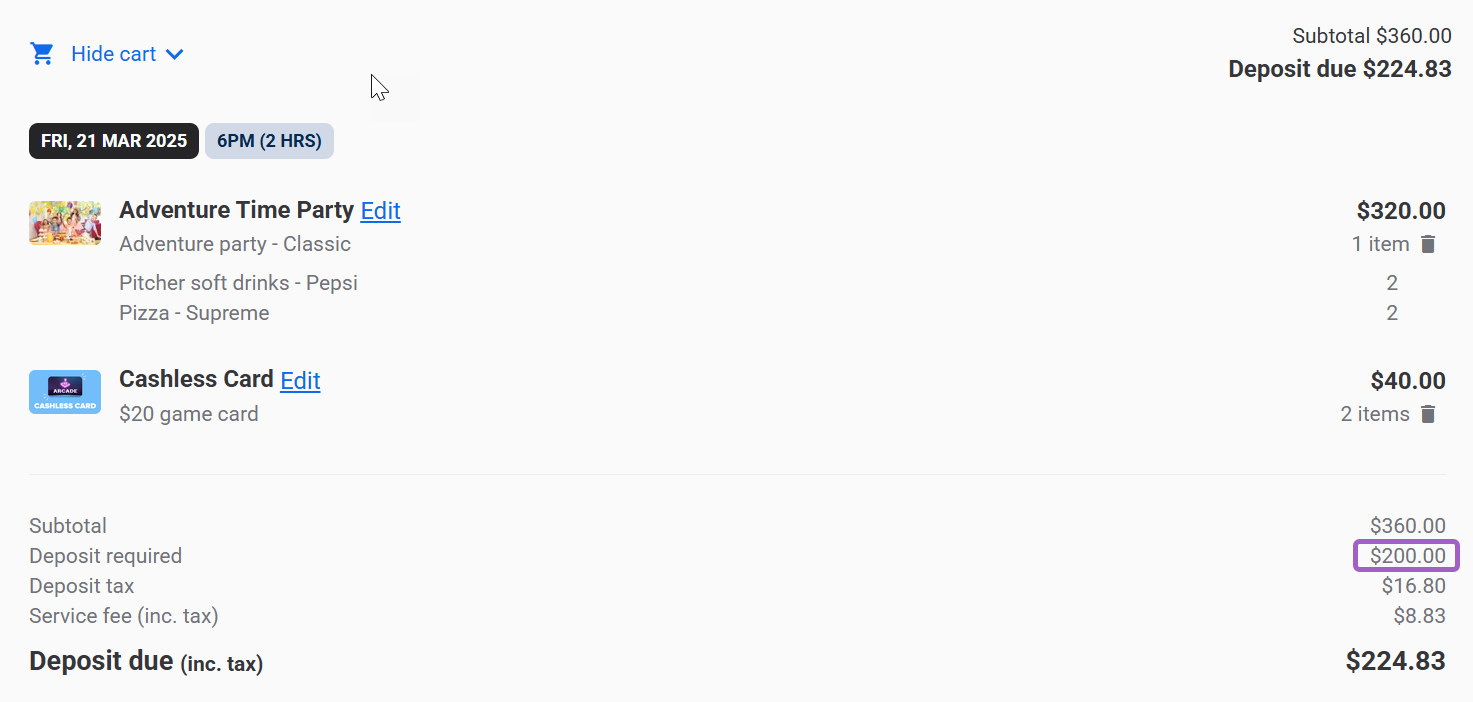Select the 6PM (2 HRS) time badge
1473x702 pixels.
pos(269,141)
